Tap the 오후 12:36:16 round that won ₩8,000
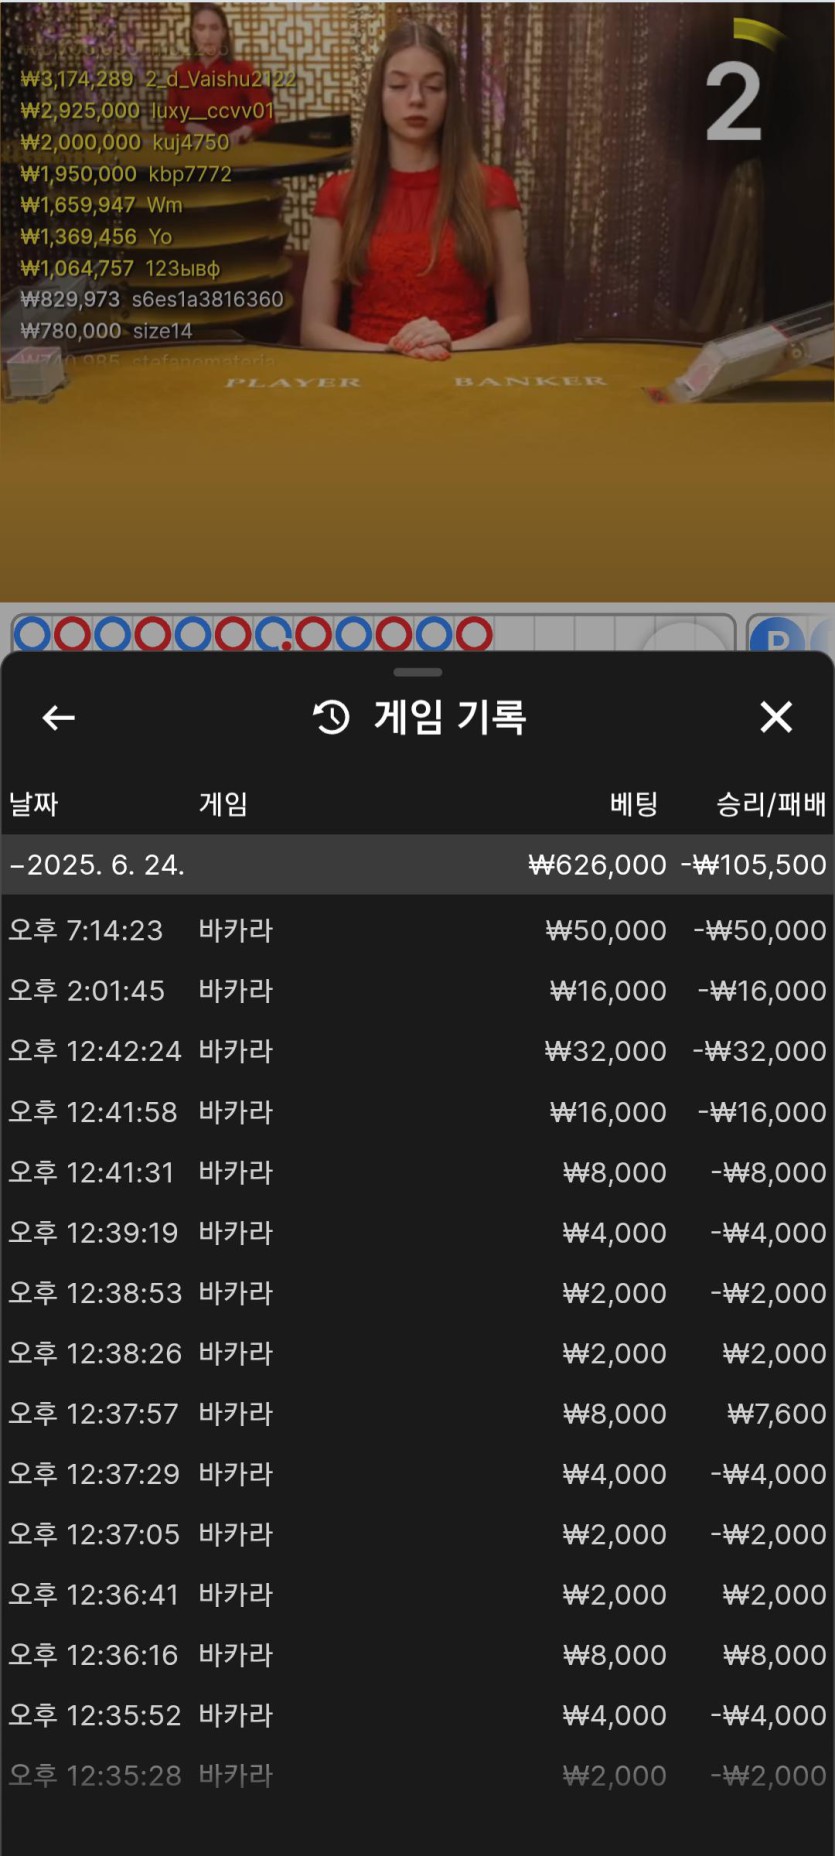The height and width of the screenshot is (1856, 835). pos(417,1655)
